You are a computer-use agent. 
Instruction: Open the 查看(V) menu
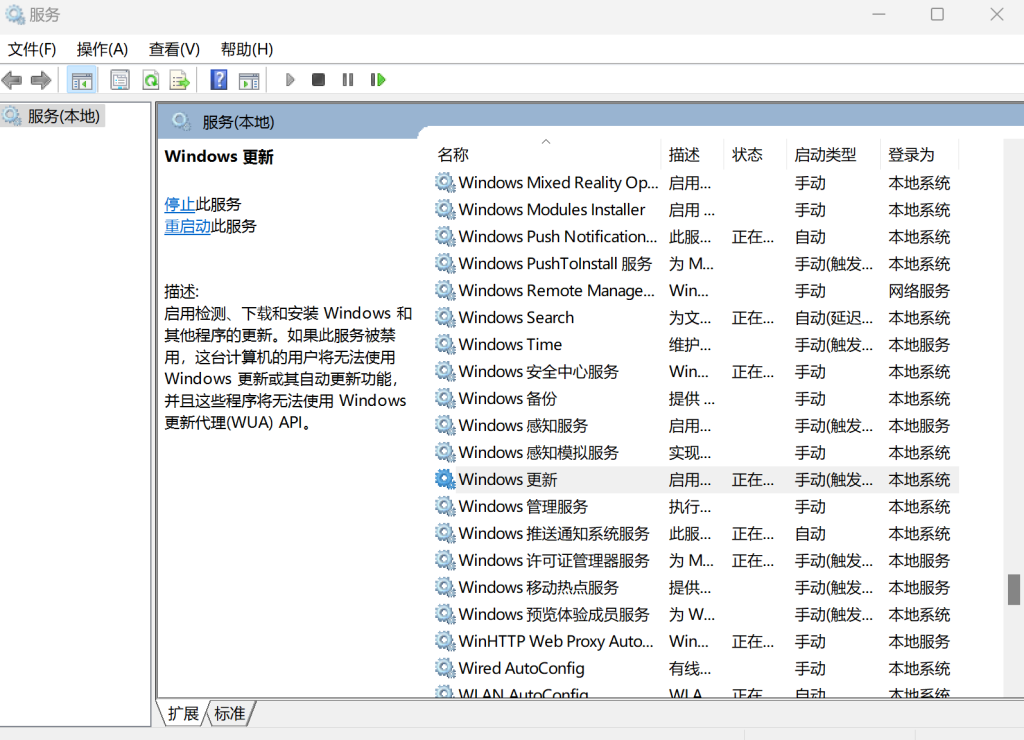[174, 49]
